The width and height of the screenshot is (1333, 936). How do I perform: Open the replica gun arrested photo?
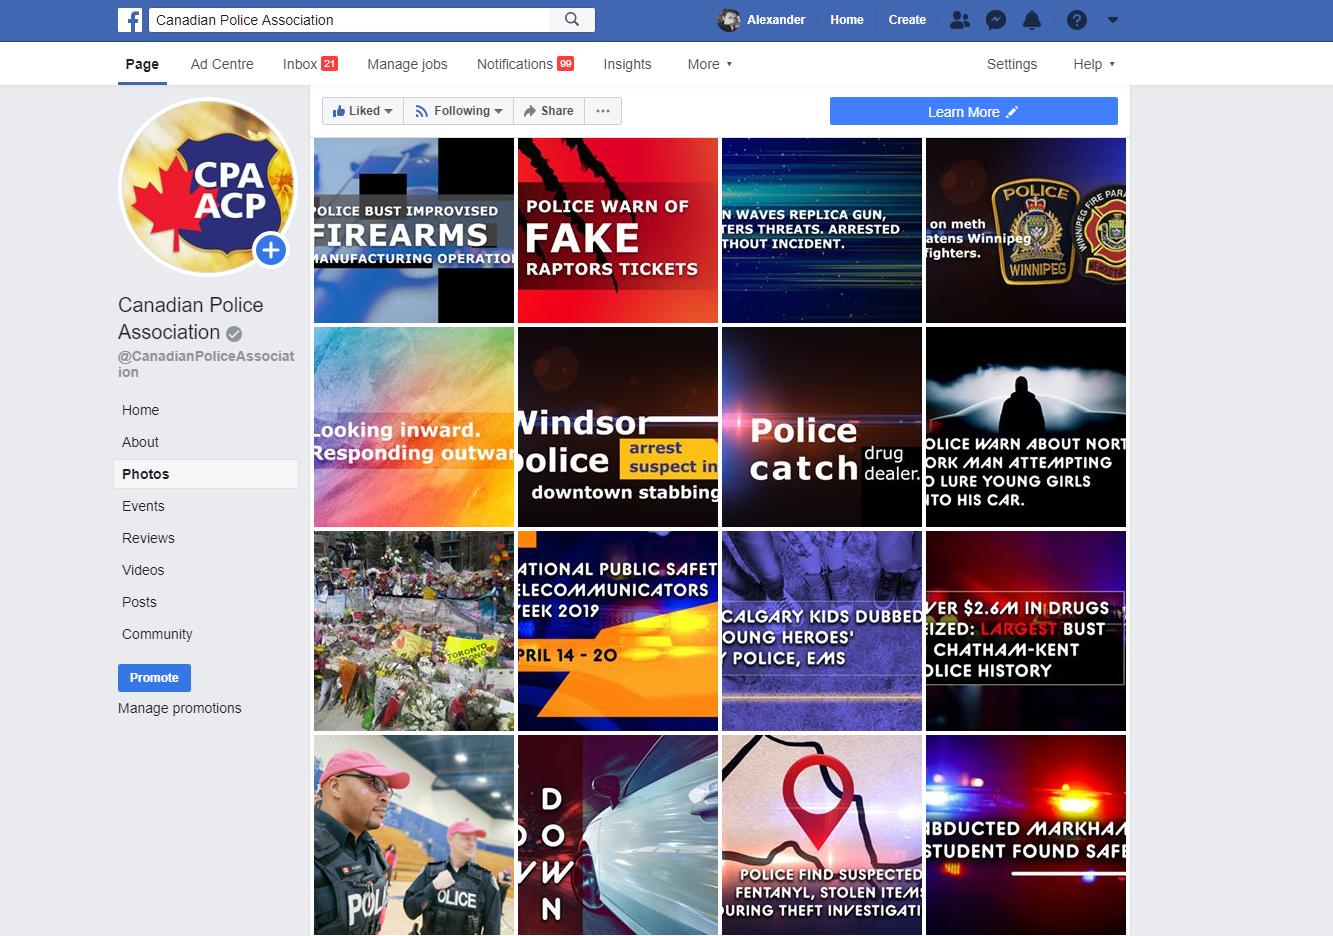(x=822, y=230)
